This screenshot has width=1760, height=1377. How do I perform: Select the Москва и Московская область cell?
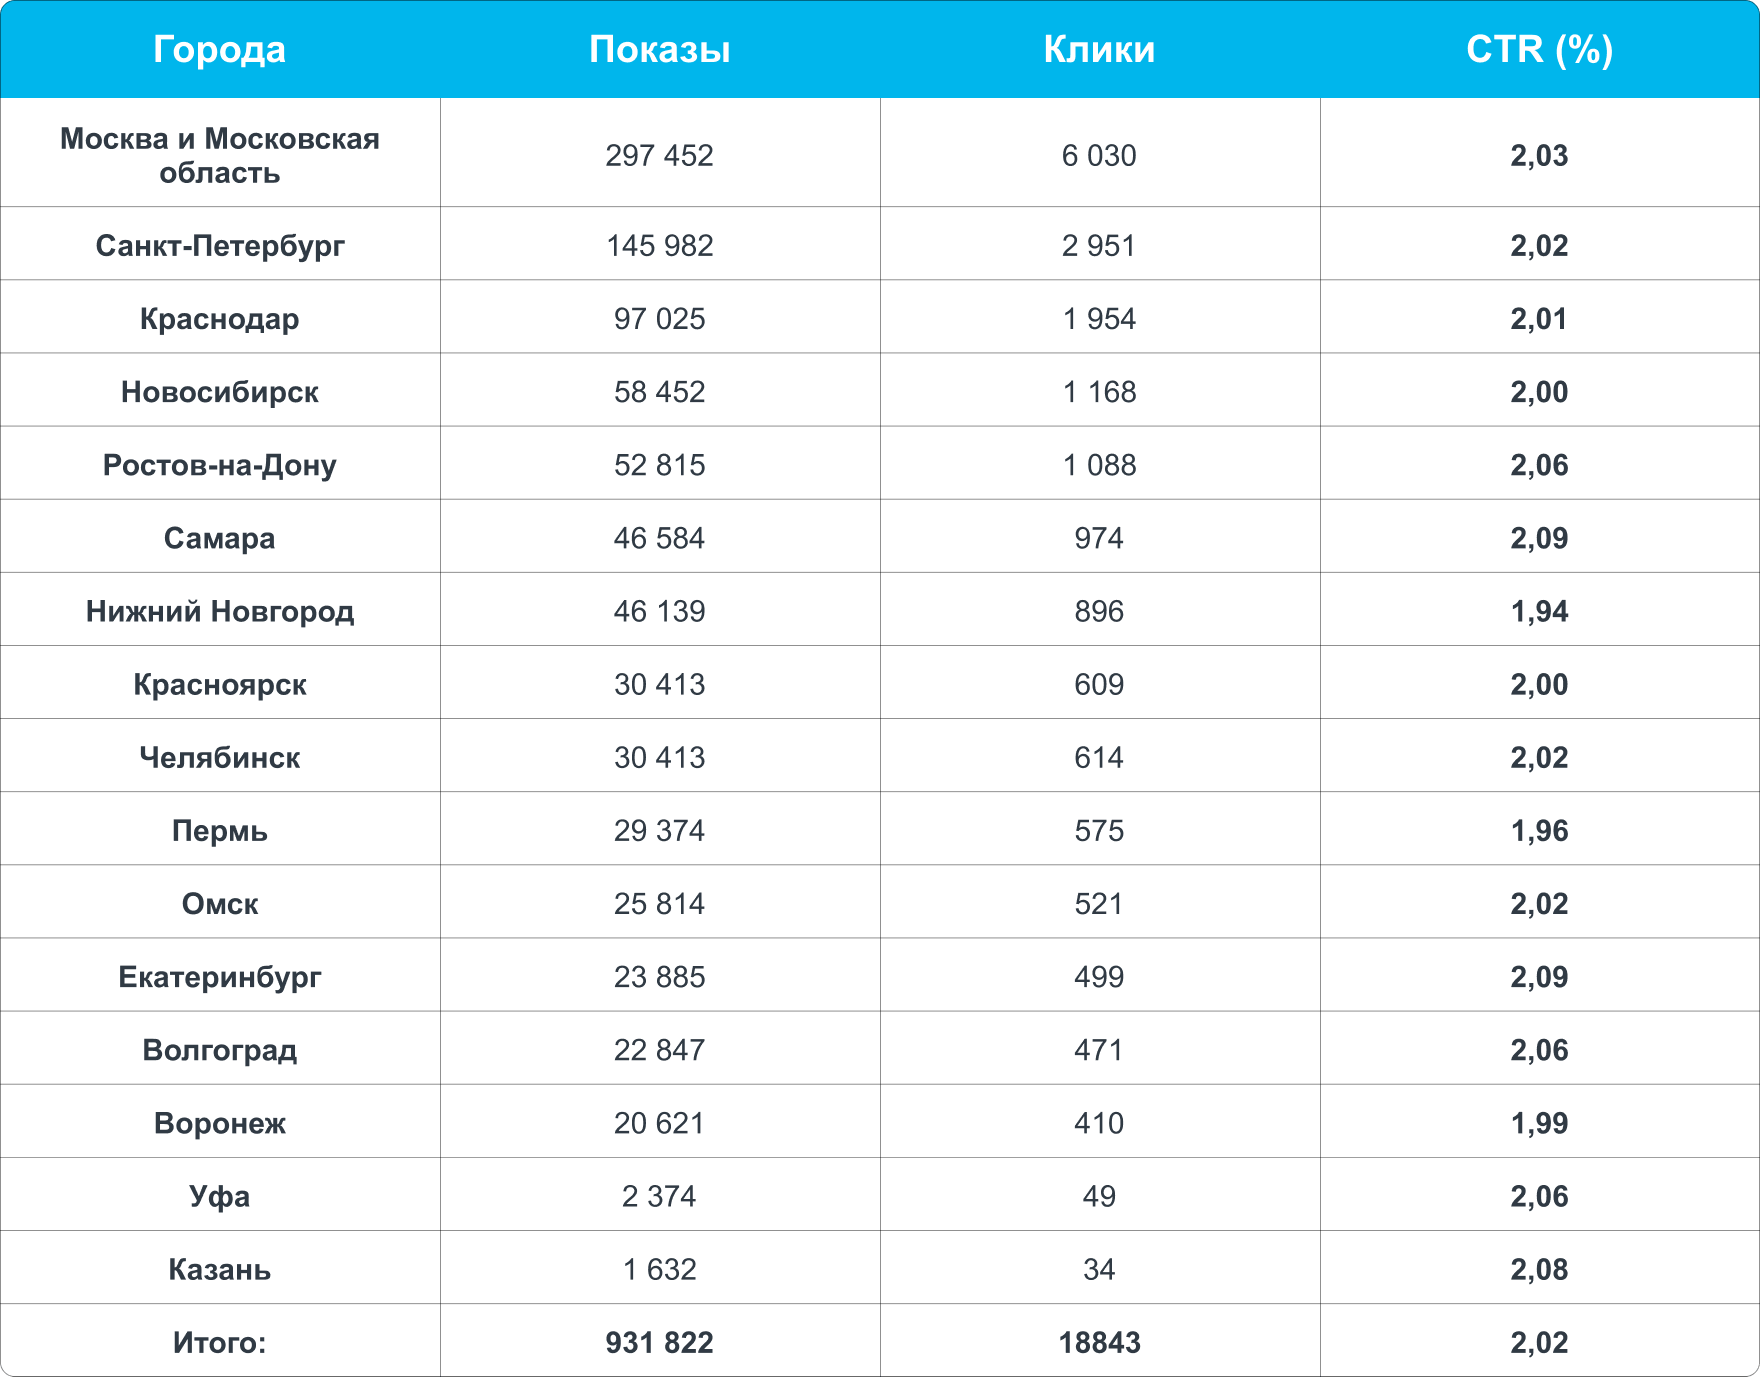pos(220,155)
